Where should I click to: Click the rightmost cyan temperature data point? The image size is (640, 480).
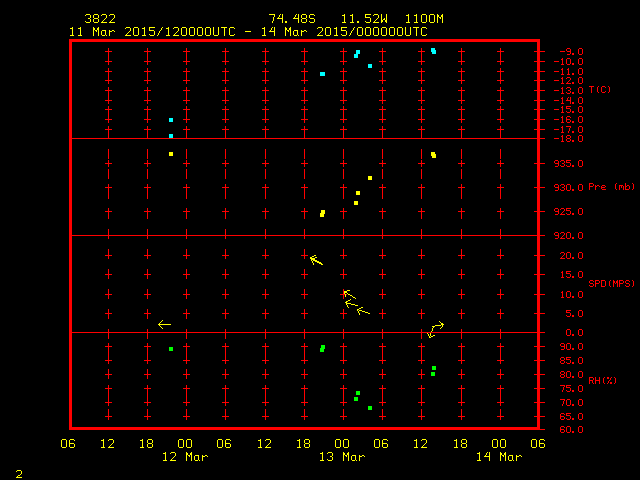[433, 50]
